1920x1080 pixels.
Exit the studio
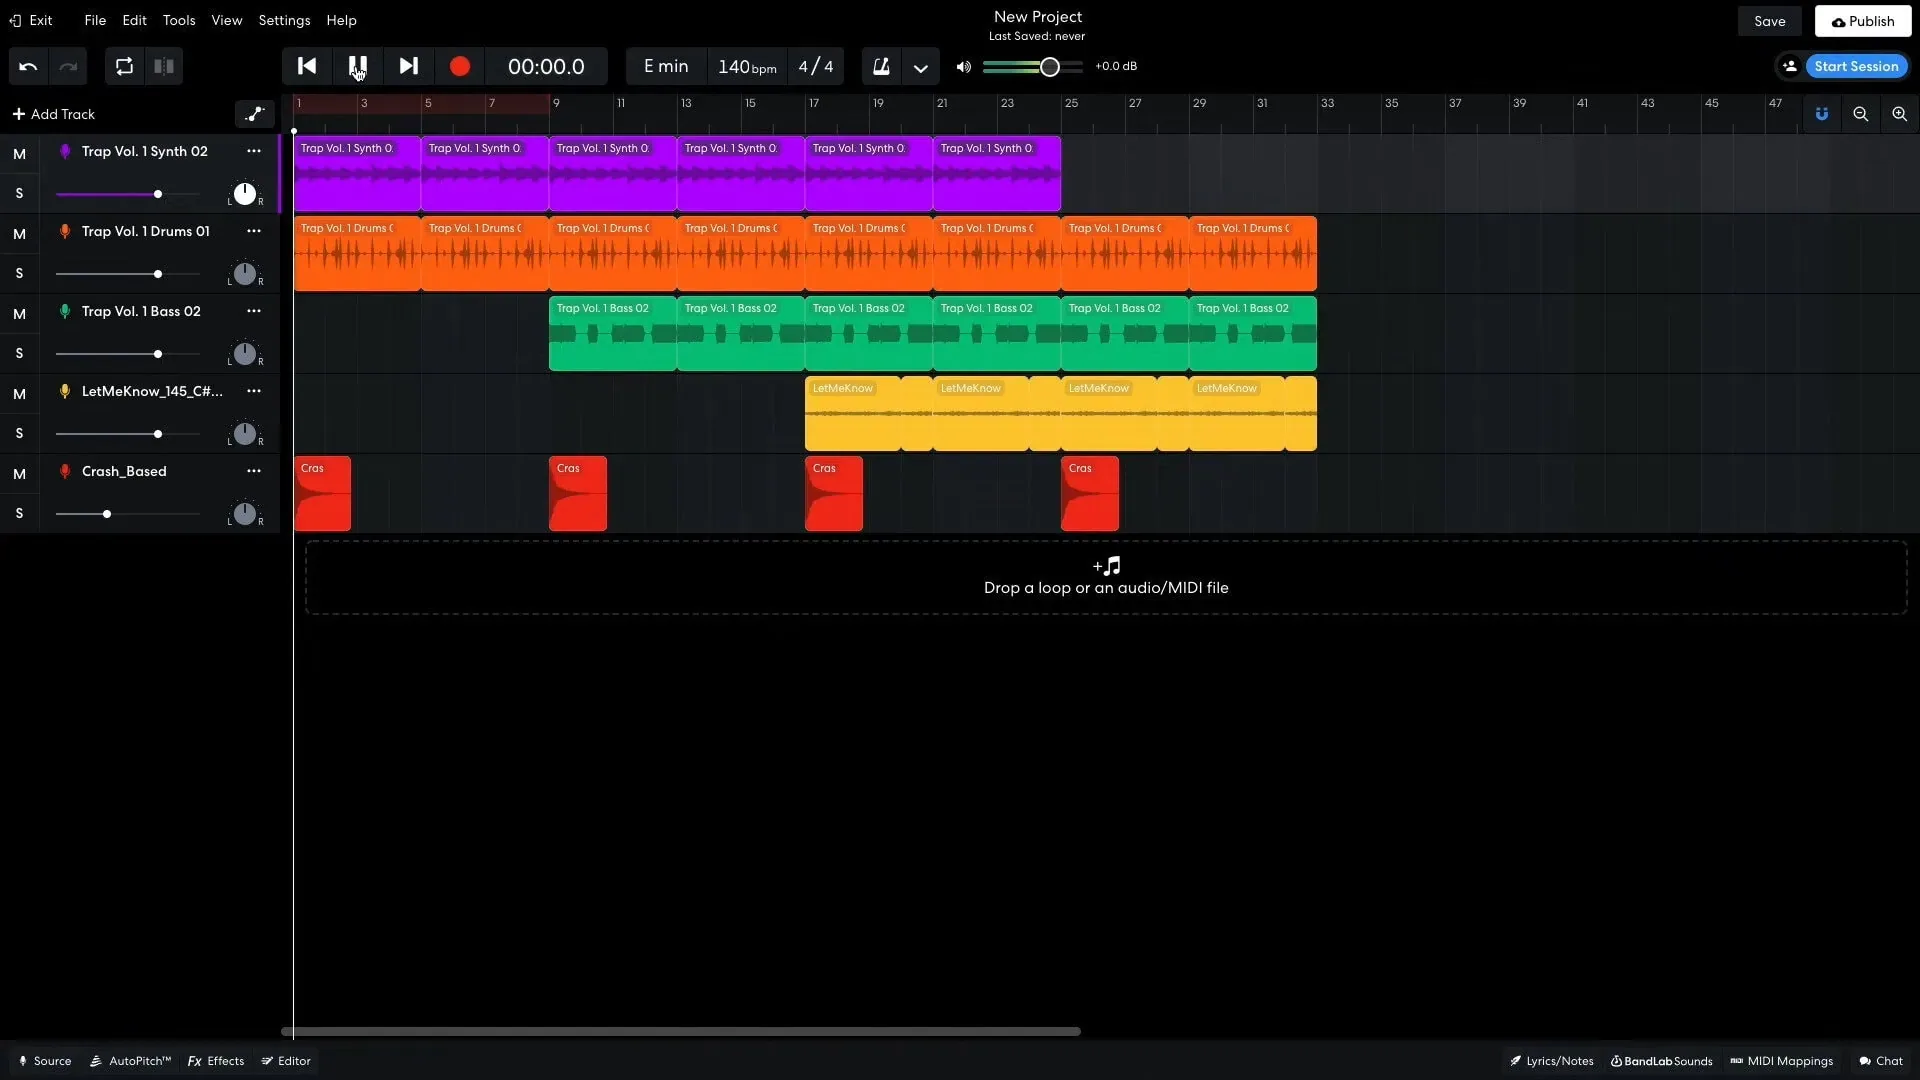pyautogui.click(x=31, y=20)
